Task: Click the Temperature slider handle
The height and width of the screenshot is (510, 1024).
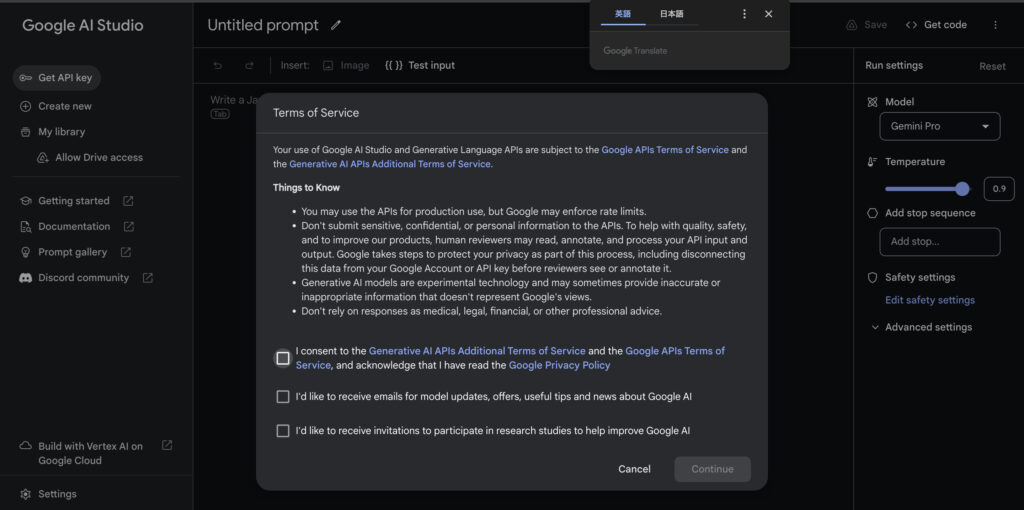Action: point(962,189)
